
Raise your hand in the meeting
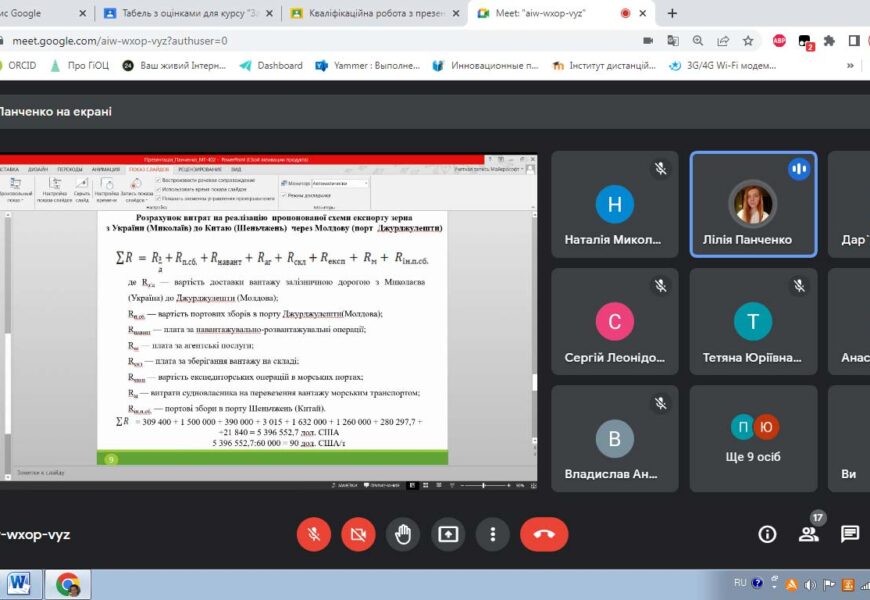tap(403, 534)
